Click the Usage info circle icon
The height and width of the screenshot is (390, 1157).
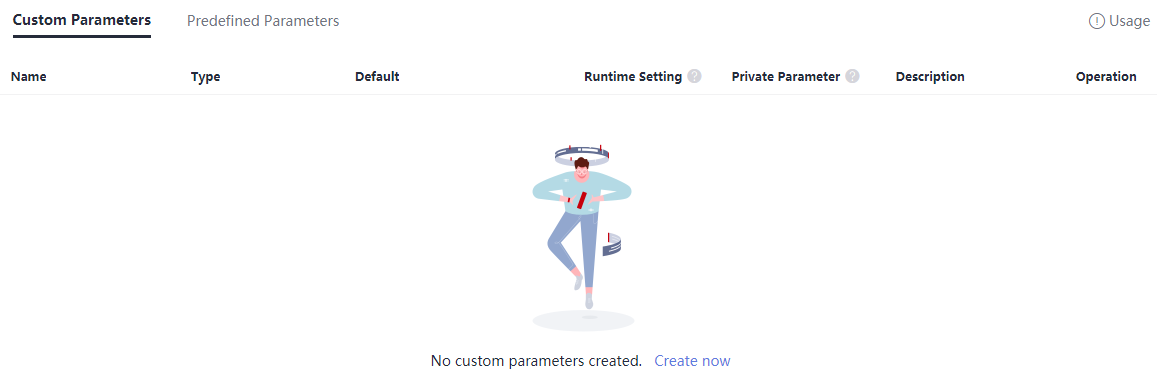(x=1096, y=21)
